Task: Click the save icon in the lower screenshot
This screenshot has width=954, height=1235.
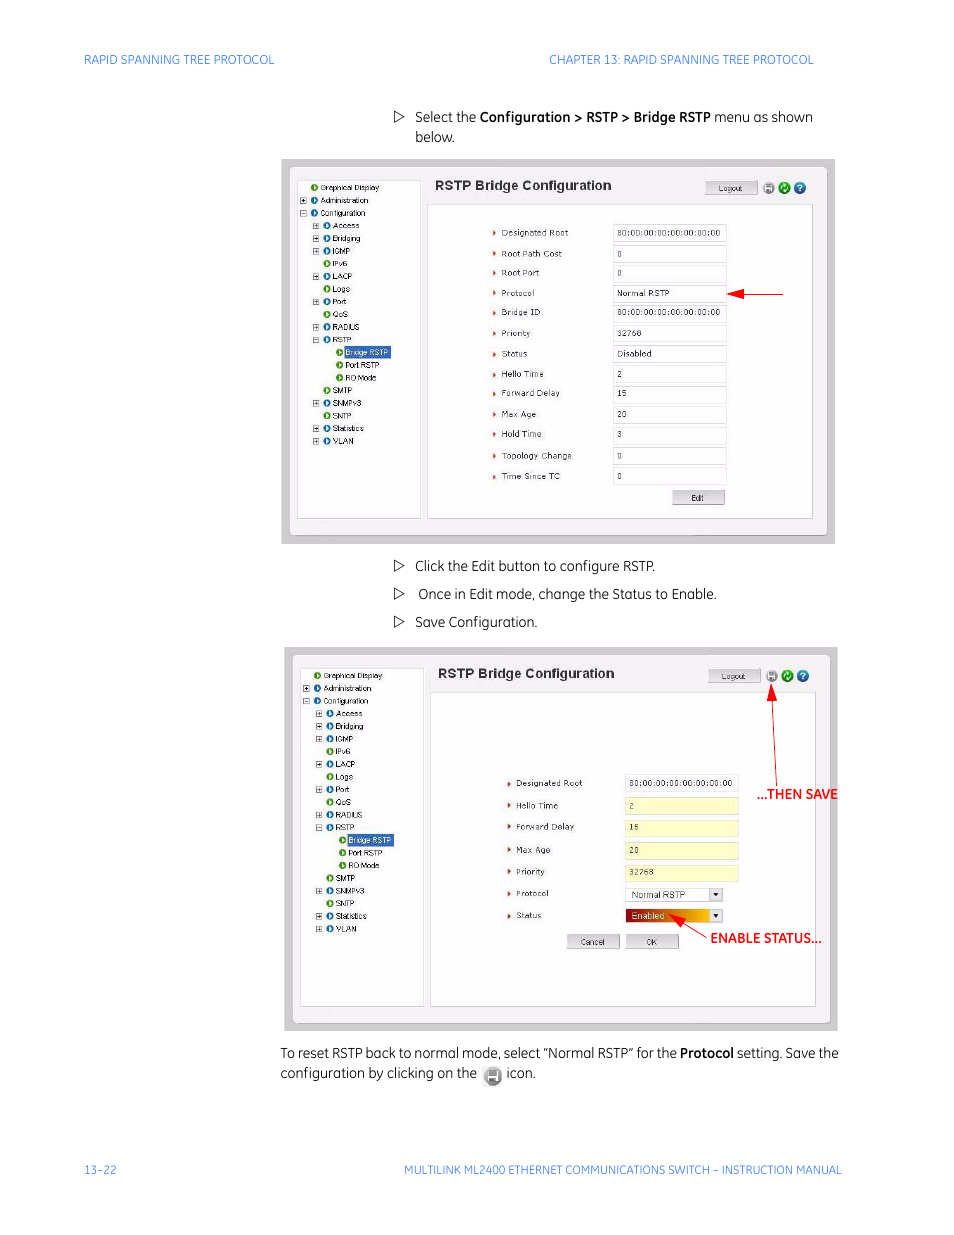Action: (771, 676)
